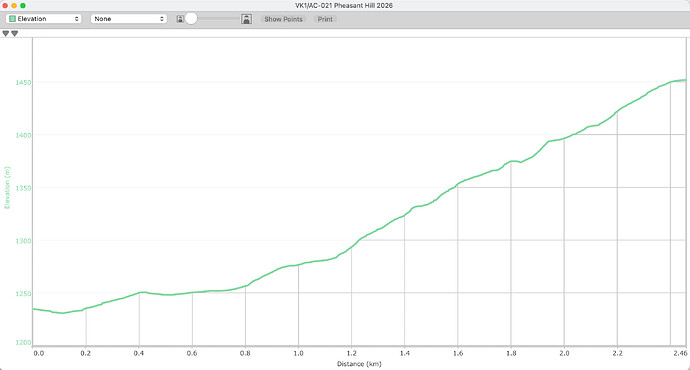
Task: Click the Distance (km) axis title
Action: [359, 364]
